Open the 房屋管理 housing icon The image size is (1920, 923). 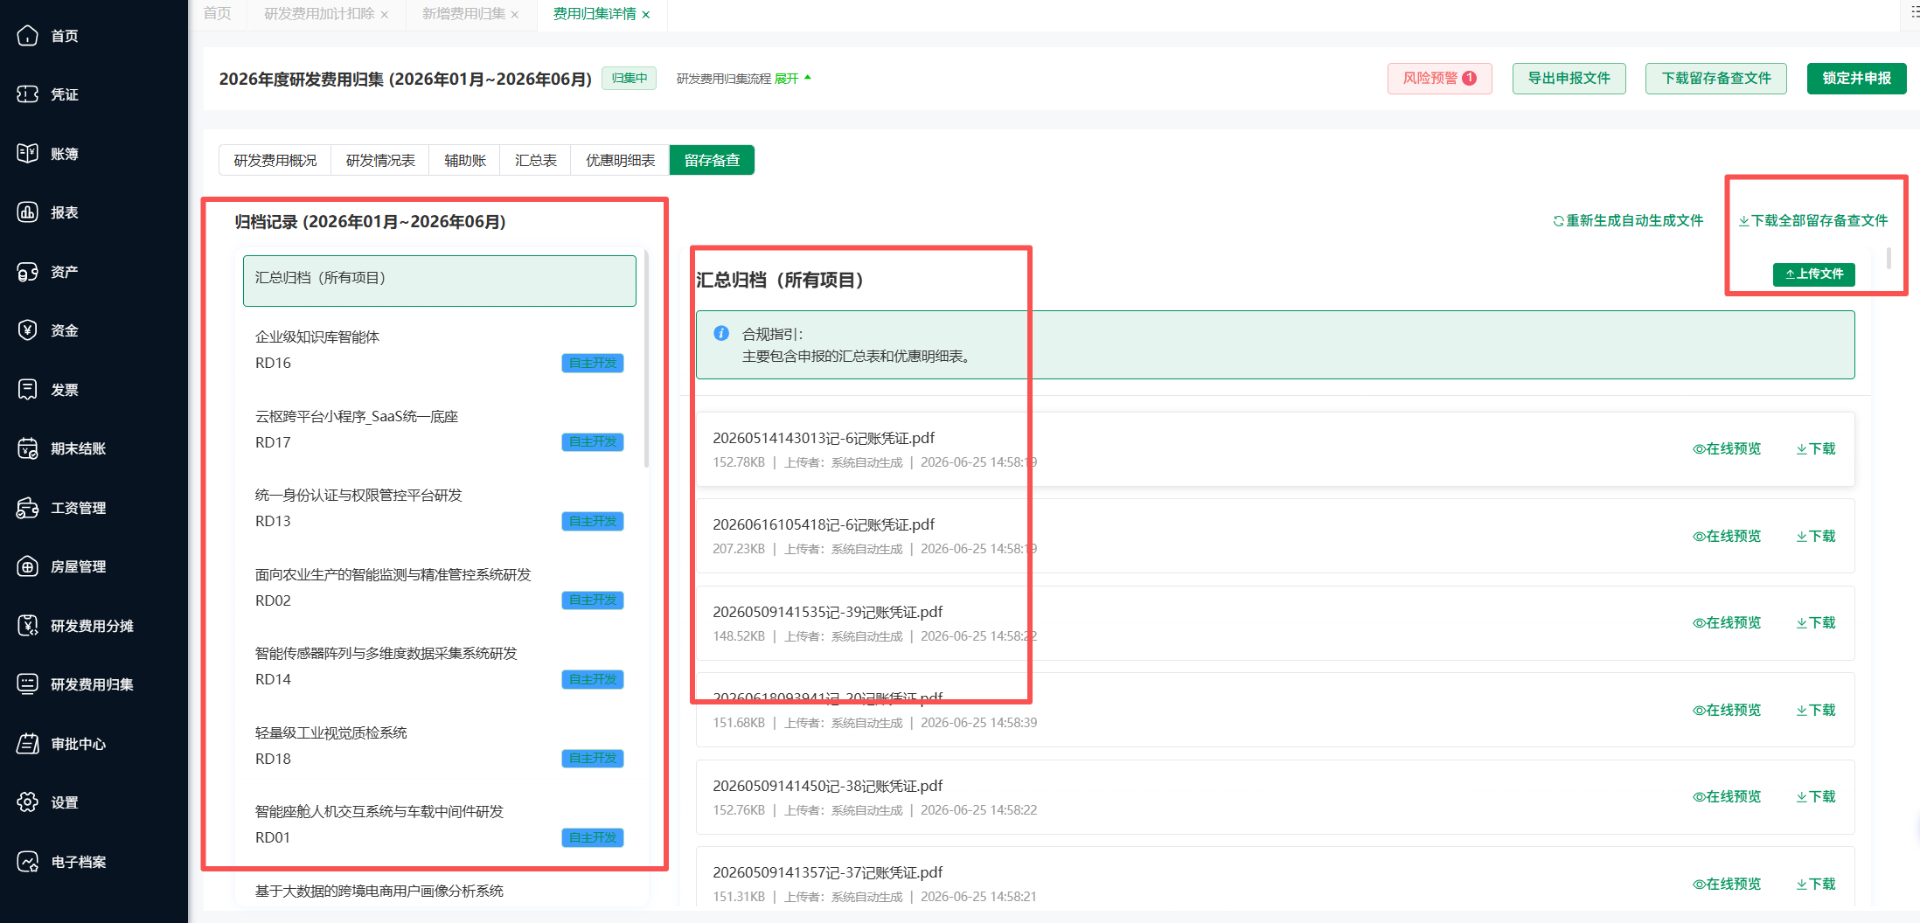click(x=28, y=566)
